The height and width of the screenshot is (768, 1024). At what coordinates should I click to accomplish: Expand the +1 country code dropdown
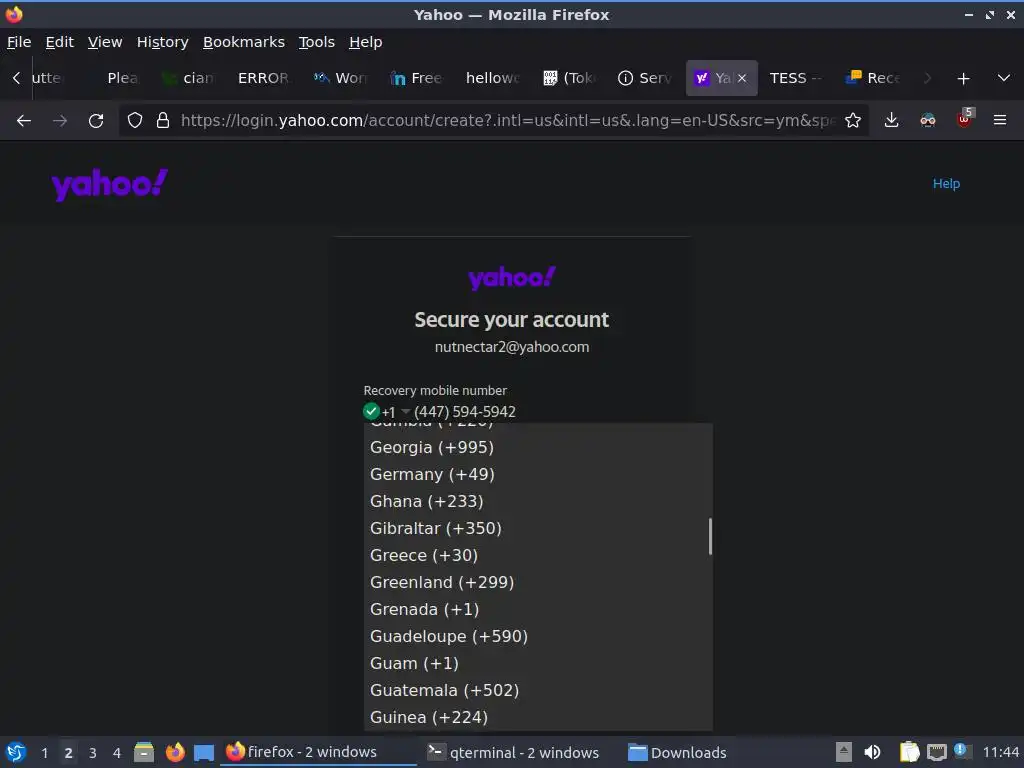point(396,412)
